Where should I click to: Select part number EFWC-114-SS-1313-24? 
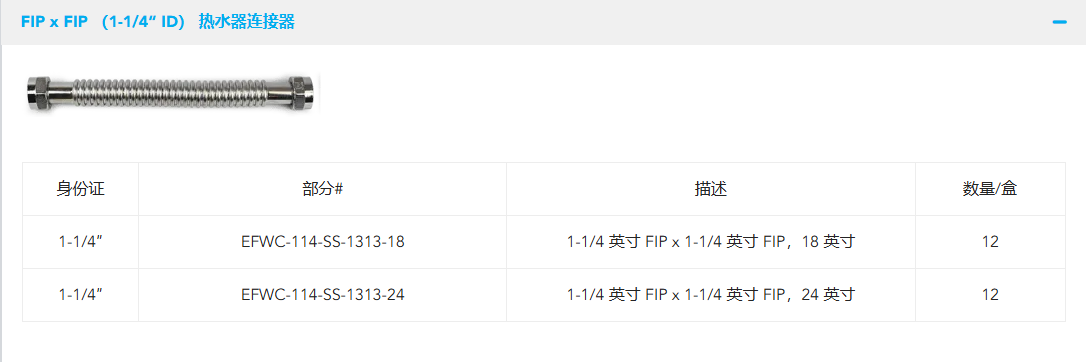(x=323, y=295)
